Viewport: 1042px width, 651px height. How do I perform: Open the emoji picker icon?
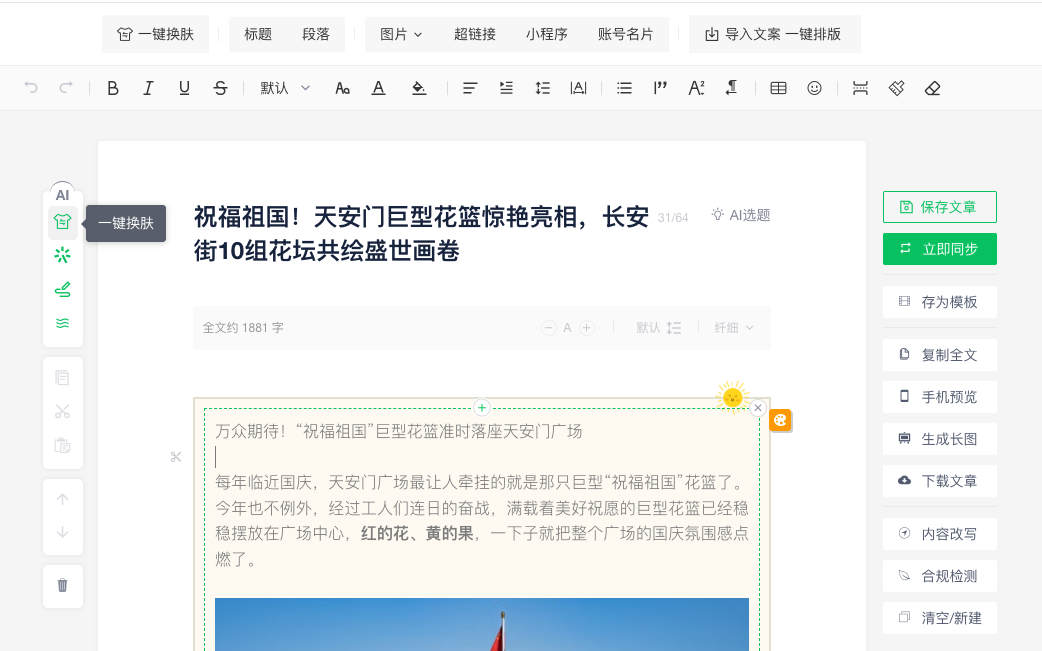pos(814,88)
